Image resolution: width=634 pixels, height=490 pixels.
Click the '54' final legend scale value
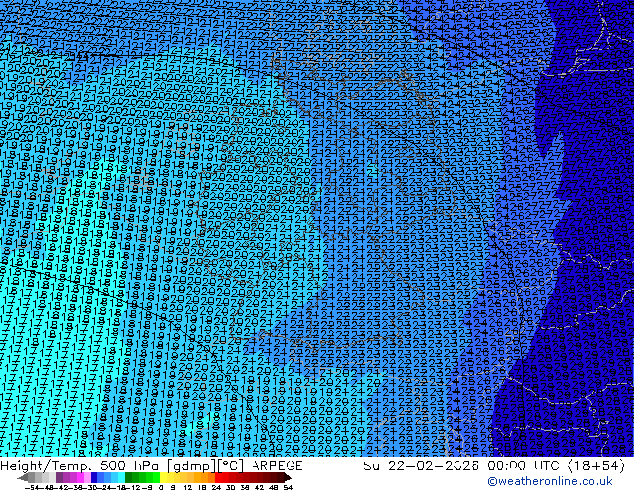click(x=288, y=487)
